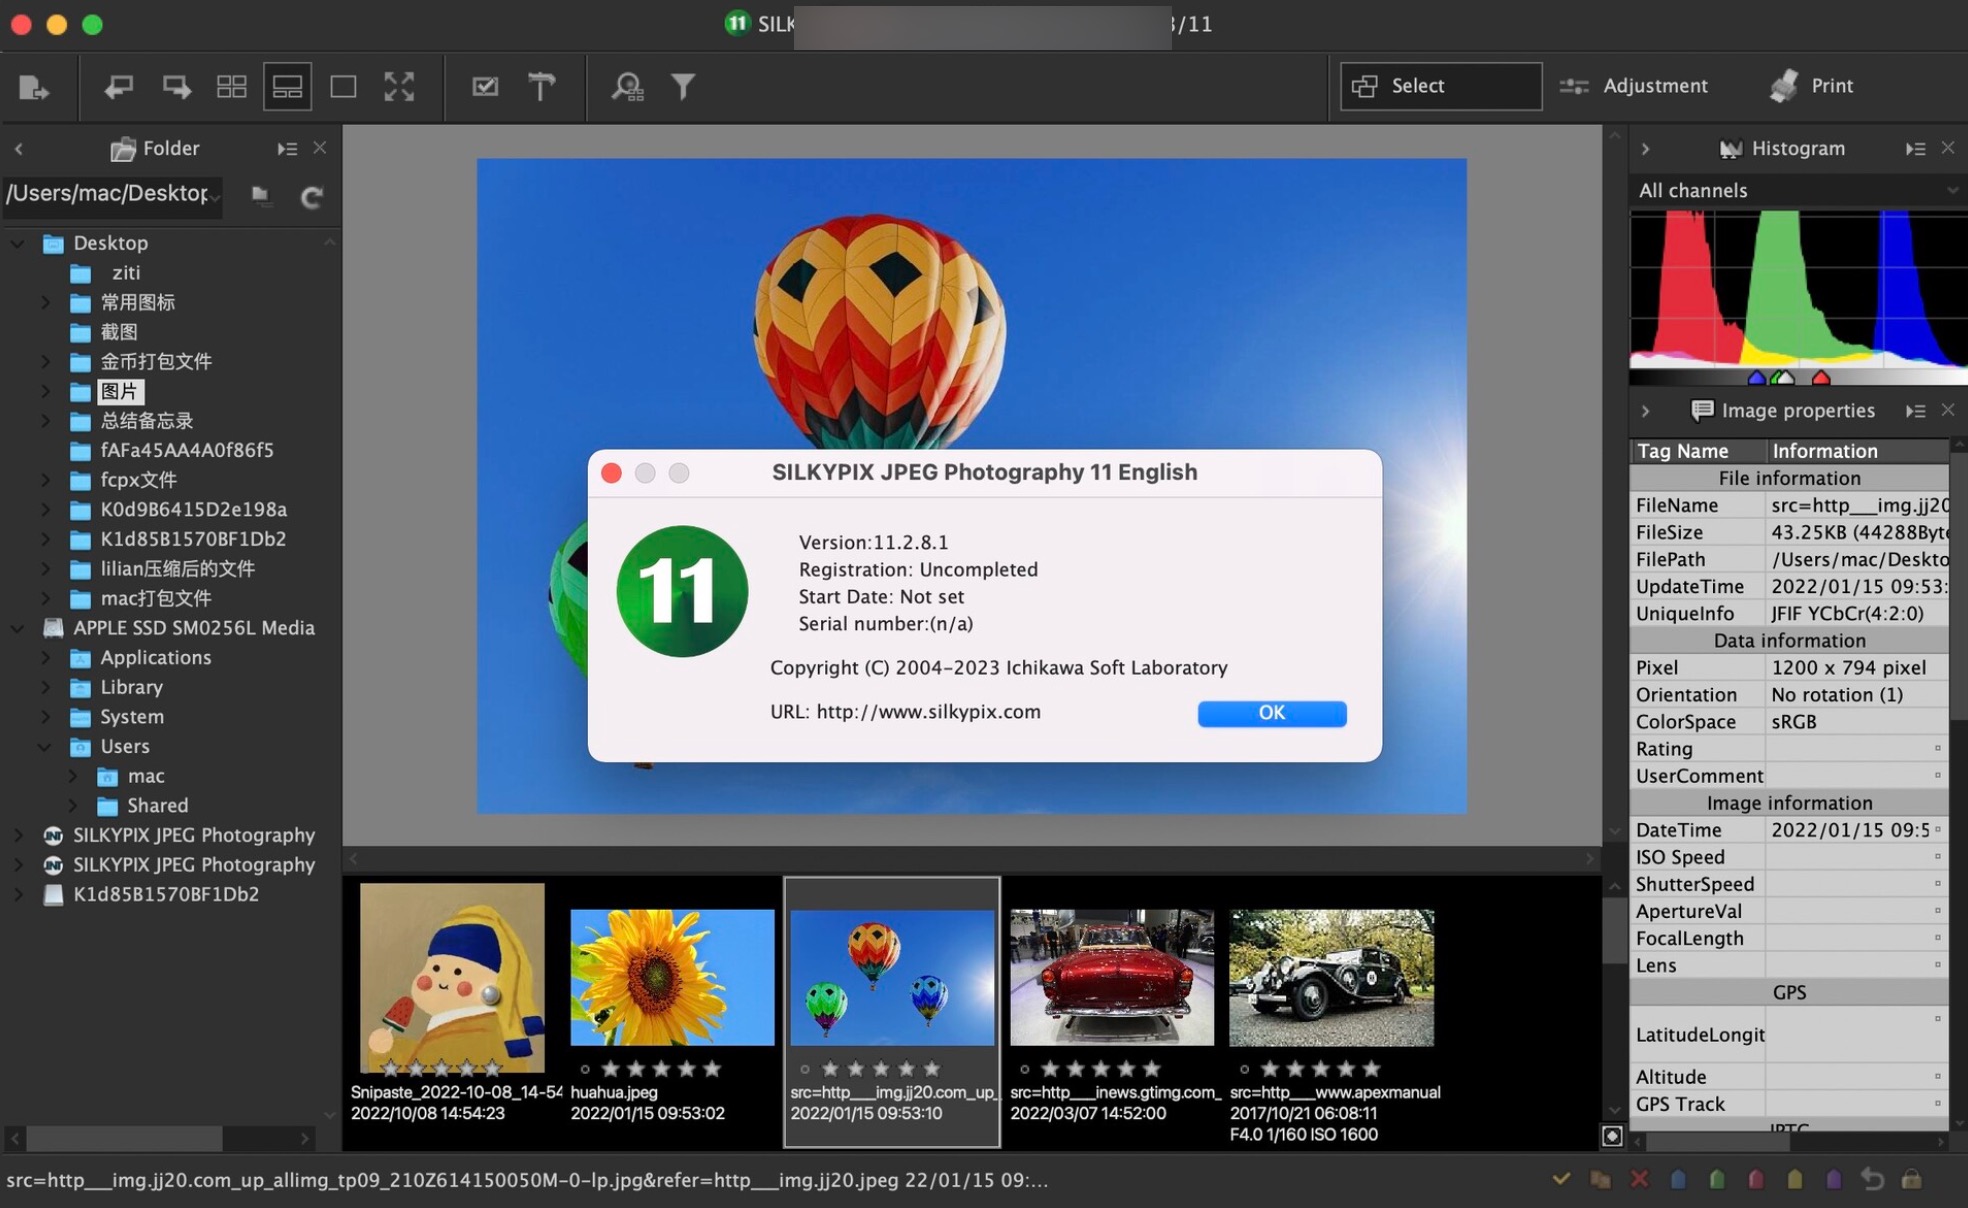Expand the Applications folder tree item
This screenshot has height=1208, width=1968.
point(49,657)
